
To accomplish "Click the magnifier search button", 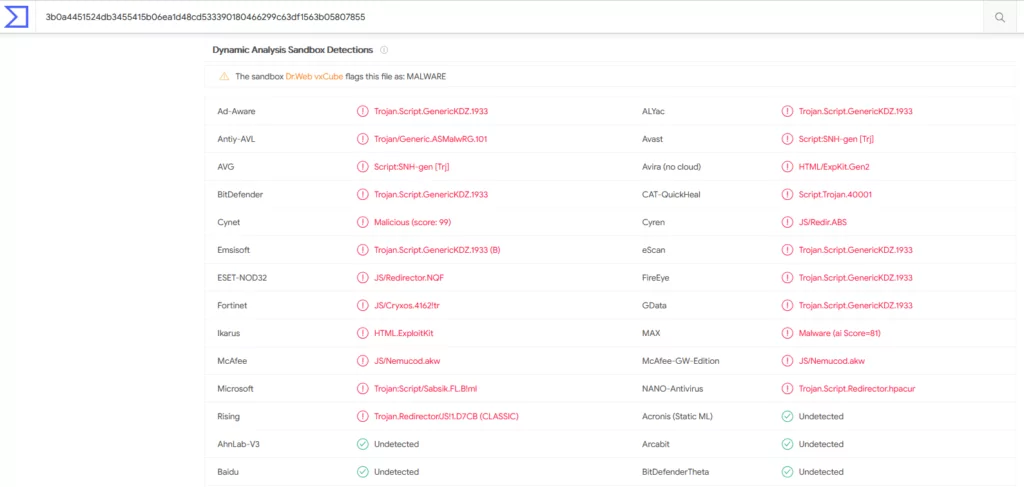I will 1000,18.
